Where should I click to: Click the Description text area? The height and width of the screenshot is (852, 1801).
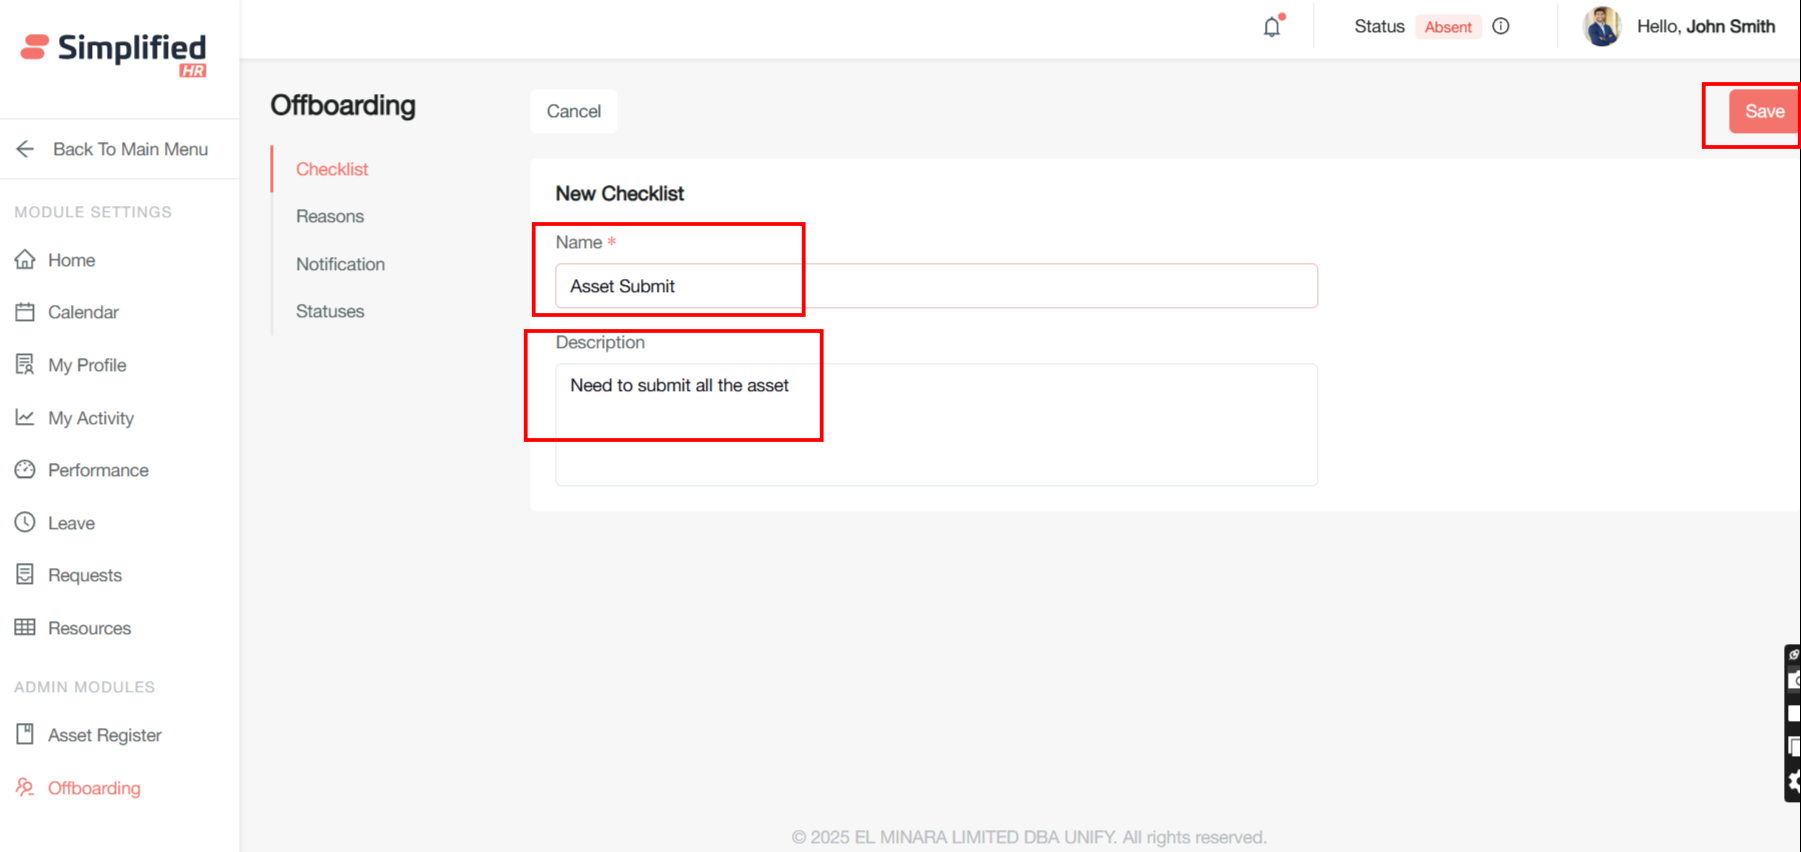pyautogui.click(x=936, y=425)
